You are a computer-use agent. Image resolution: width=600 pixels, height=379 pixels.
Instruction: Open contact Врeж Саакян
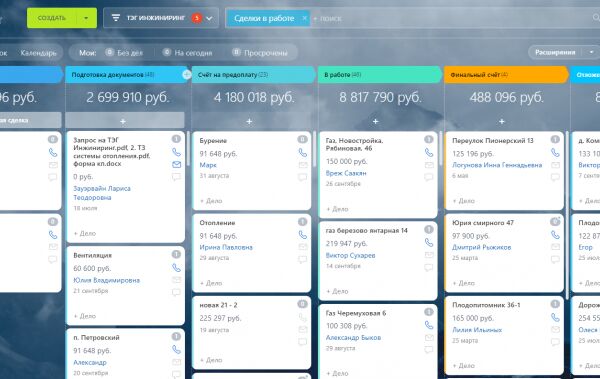coord(346,173)
